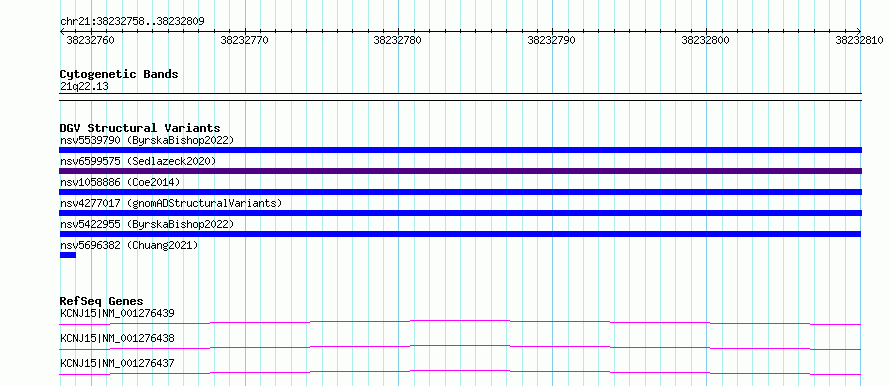The height and width of the screenshot is (386, 890).
Task: Click the short blue bar for nsv5696382
Action: [68, 255]
